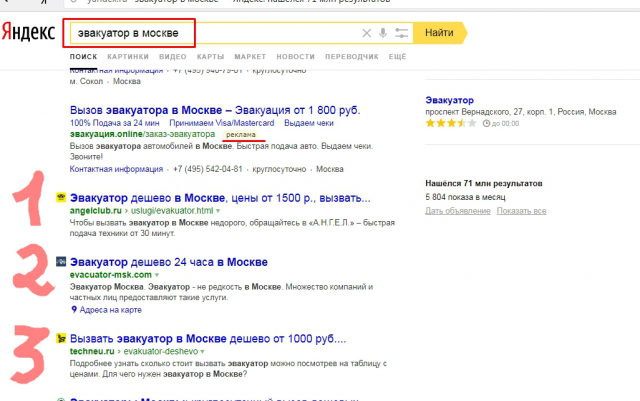Open the evakuator-deshevo path link

(x=161, y=351)
